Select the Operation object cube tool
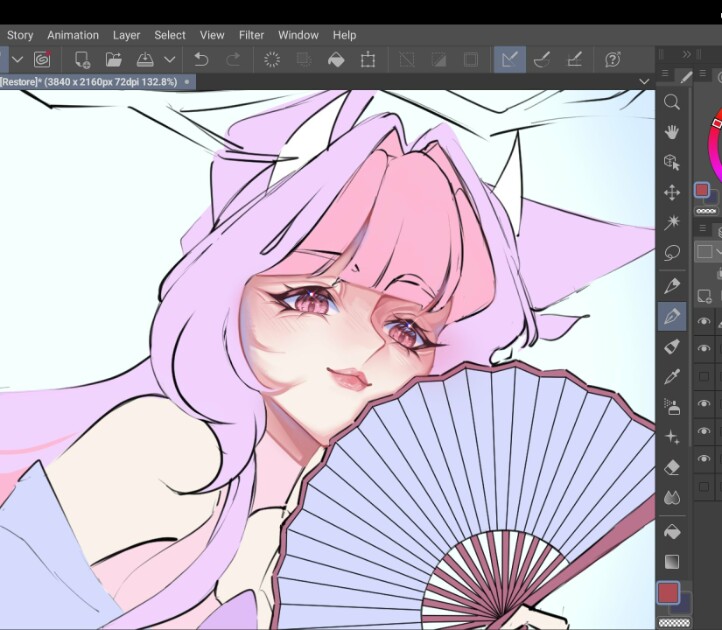This screenshot has width=722, height=630. [x=672, y=162]
